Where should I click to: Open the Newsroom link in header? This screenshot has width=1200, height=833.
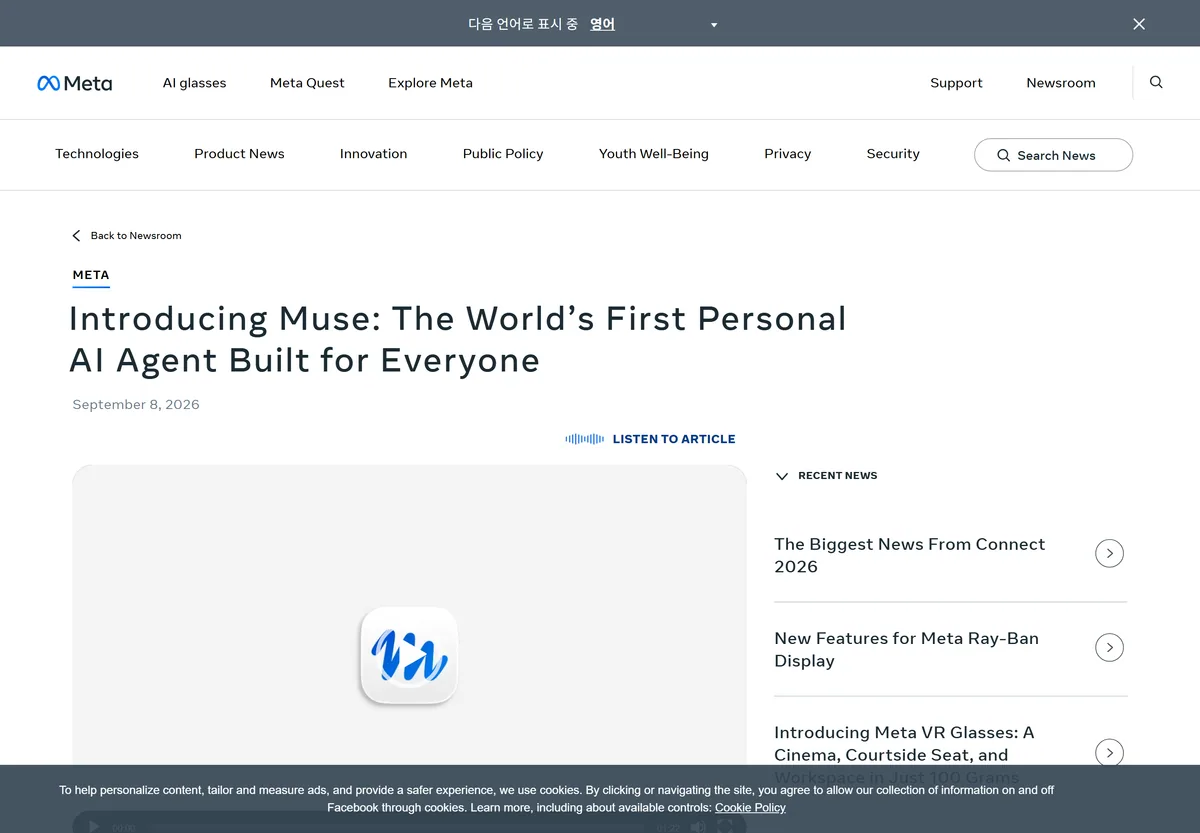1061,83
